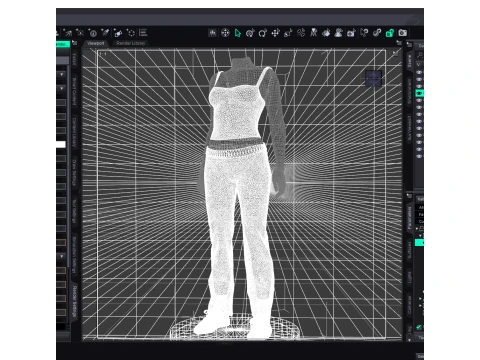Image resolution: width=480 pixels, height=360 pixels.
Task: Open the Simulation Settings side tab
Action: tap(74, 255)
